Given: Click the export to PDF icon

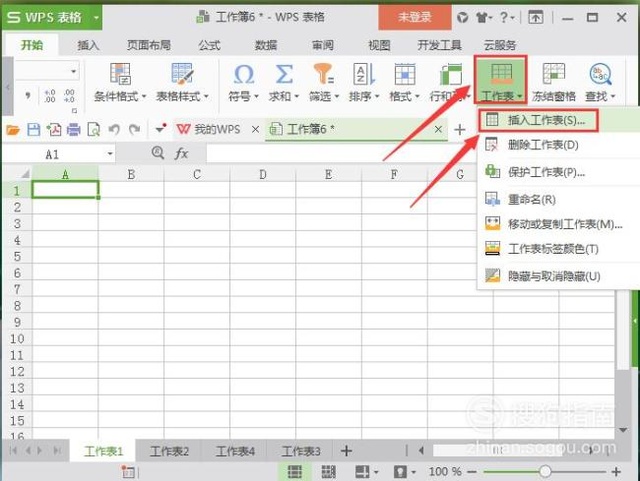Looking at the screenshot, I should tap(54, 130).
